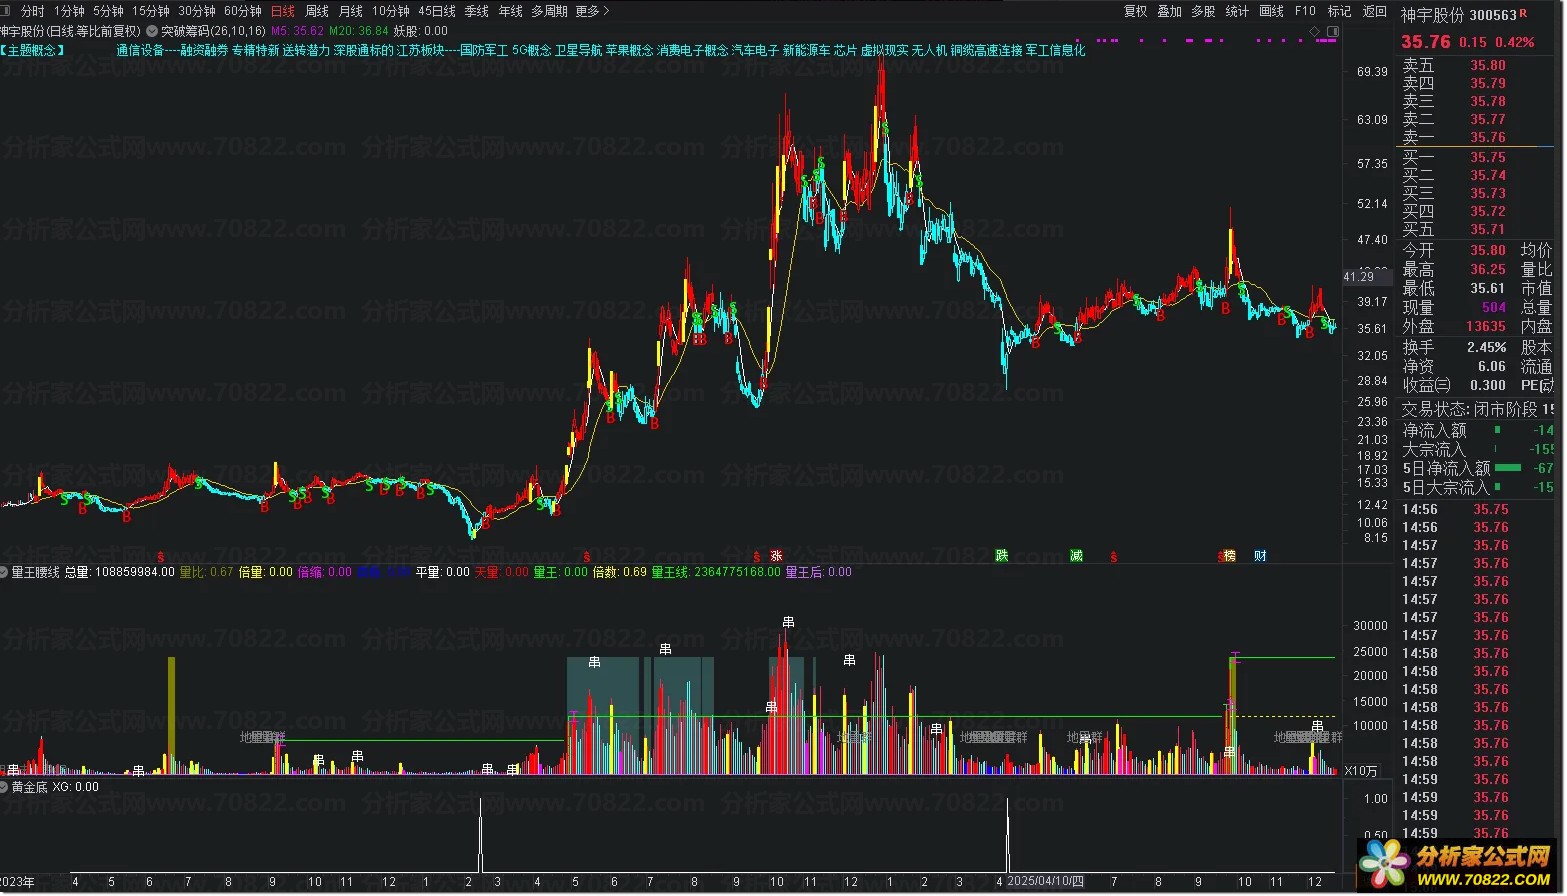Switch to 年线 yearly chart
This screenshot has width=1567, height=896.
tap(511, 11)
